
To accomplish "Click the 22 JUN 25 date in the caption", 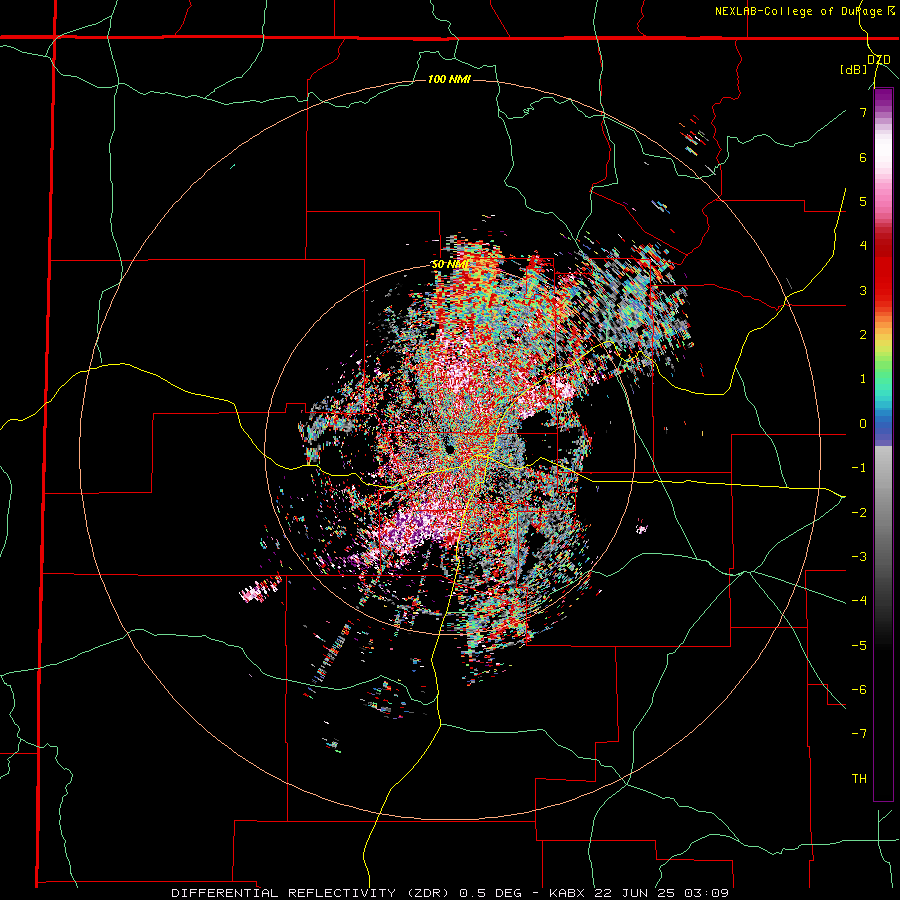I will click(634, 893).
